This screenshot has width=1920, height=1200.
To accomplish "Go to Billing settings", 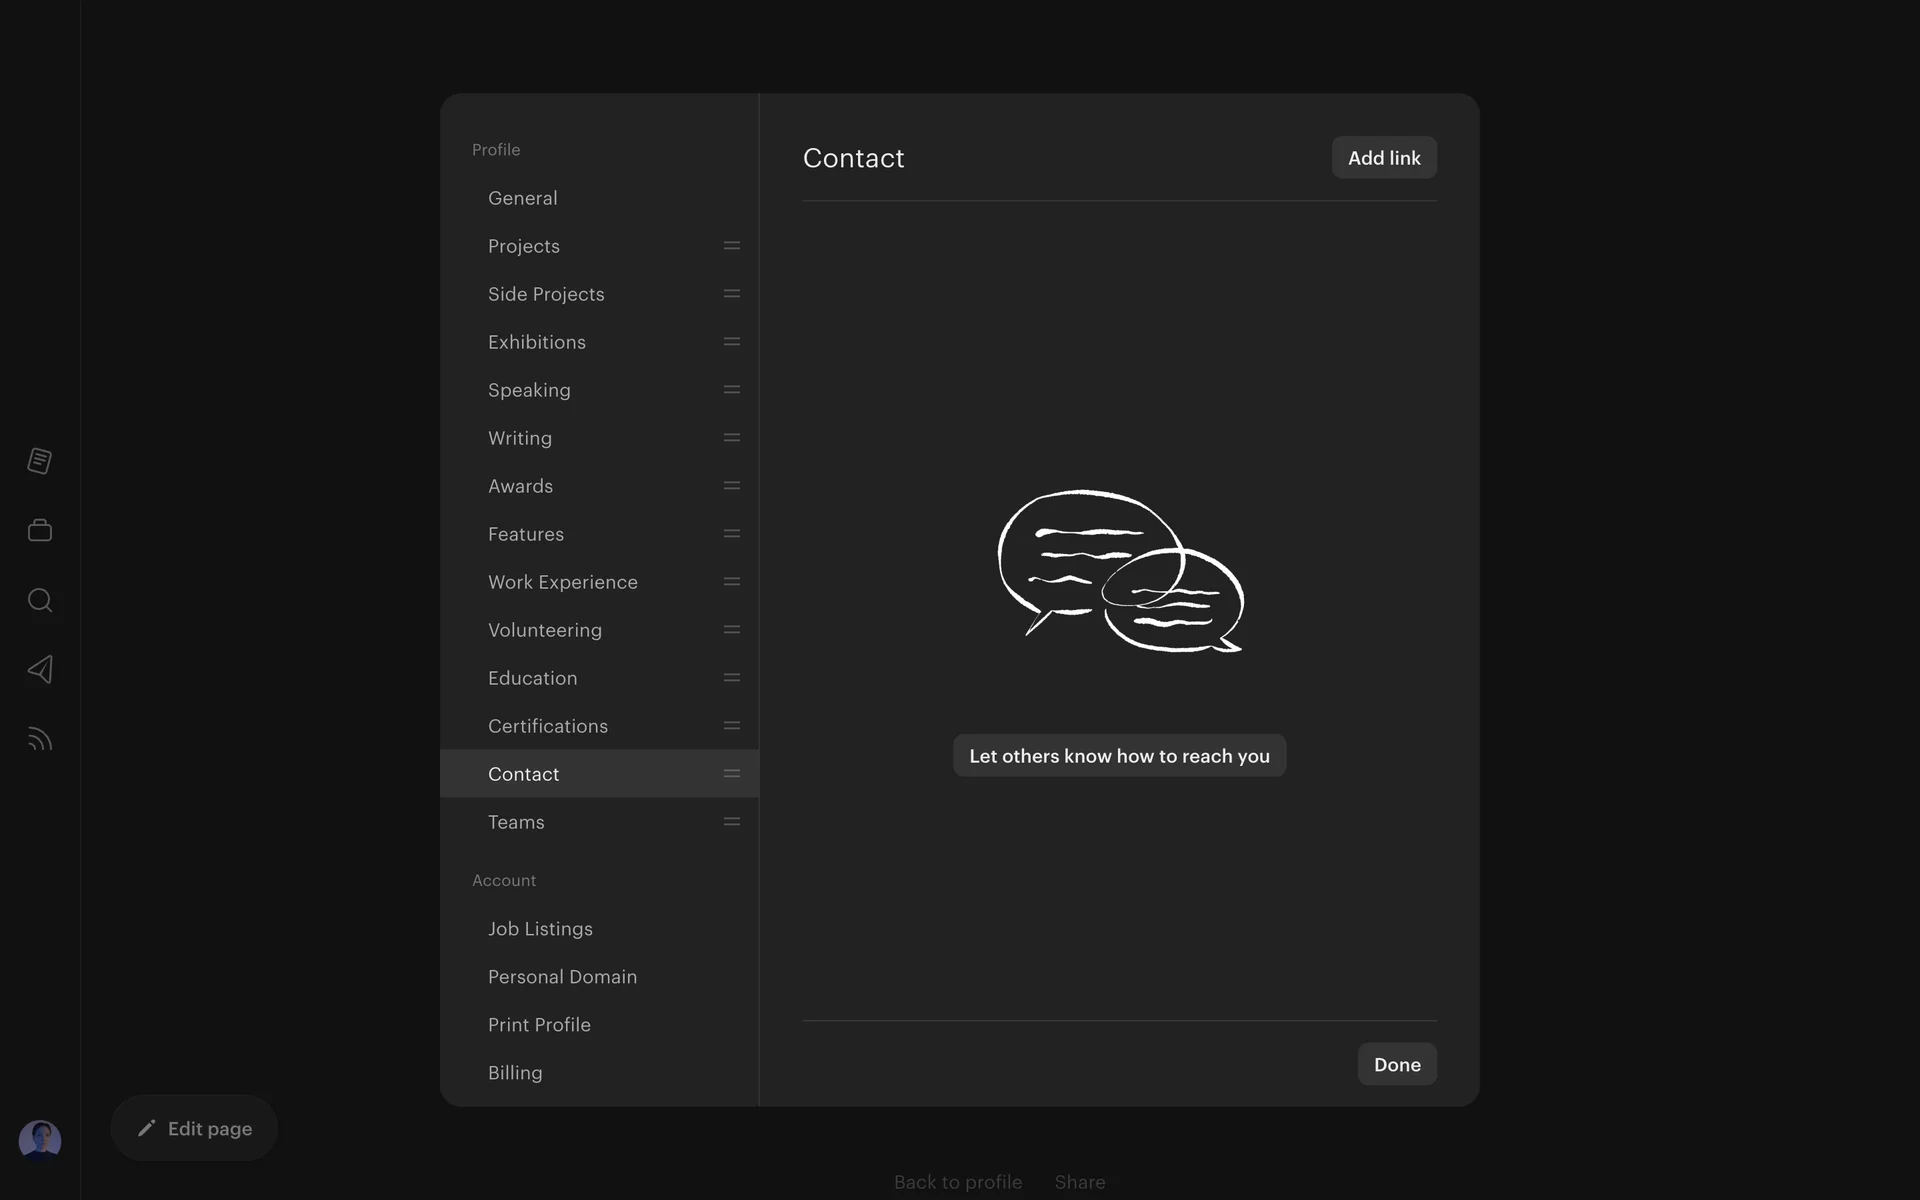I will [x=515, y=1073].
